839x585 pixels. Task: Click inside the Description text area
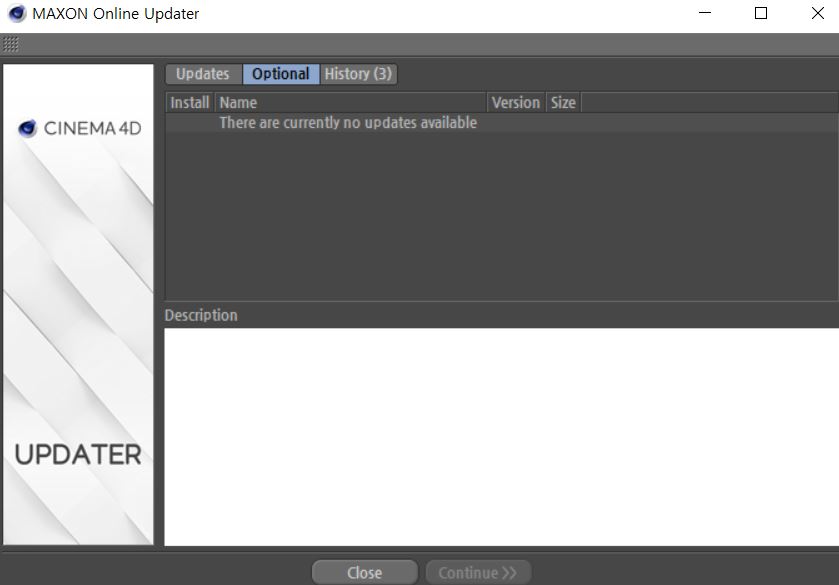click(501, 437)
